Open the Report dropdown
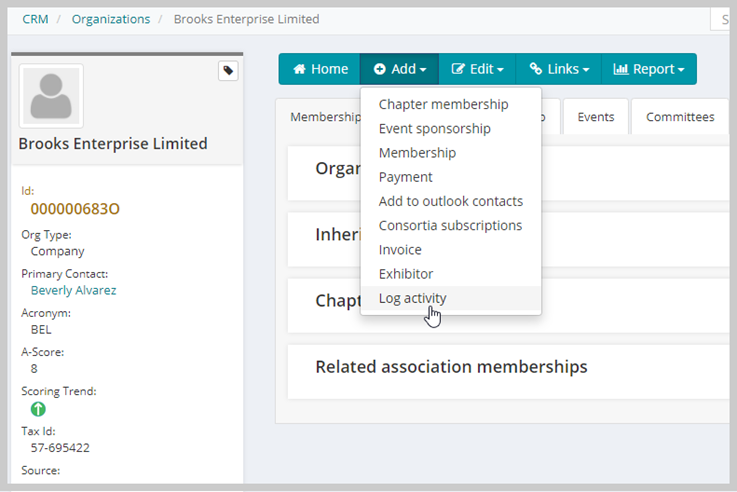 [x=649, y=69]
